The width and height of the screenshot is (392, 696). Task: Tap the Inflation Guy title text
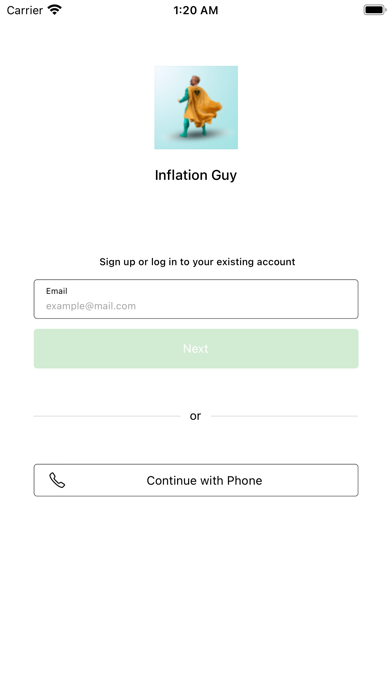(x=196, y=175)
